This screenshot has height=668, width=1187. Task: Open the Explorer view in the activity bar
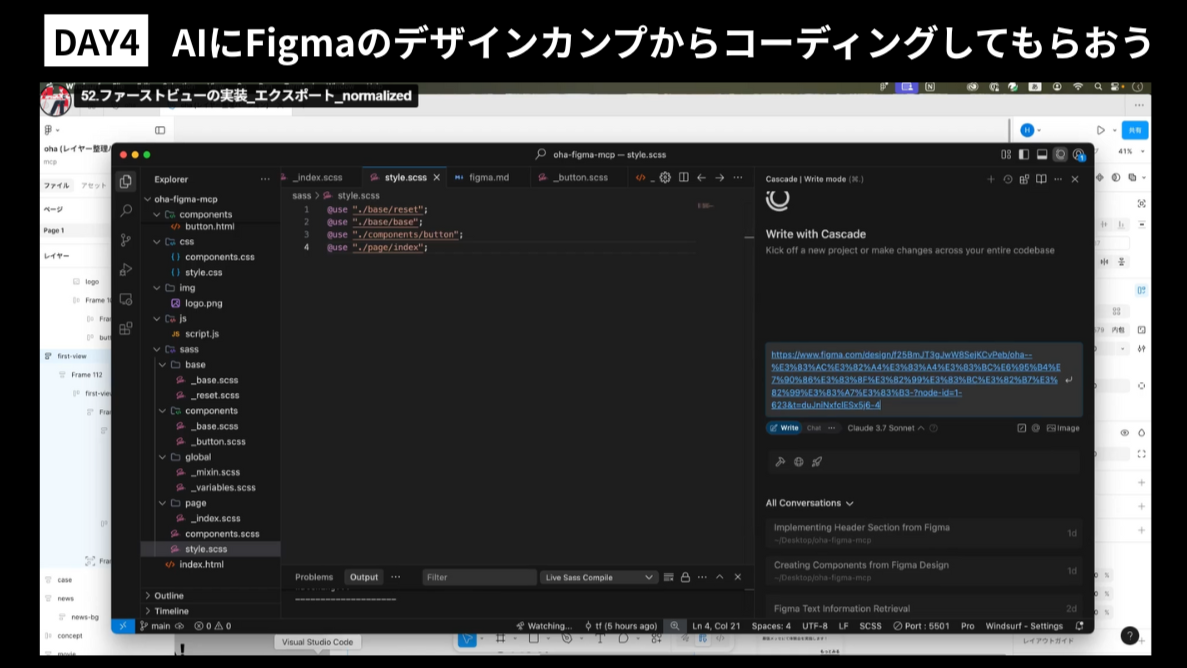point(126,180)
